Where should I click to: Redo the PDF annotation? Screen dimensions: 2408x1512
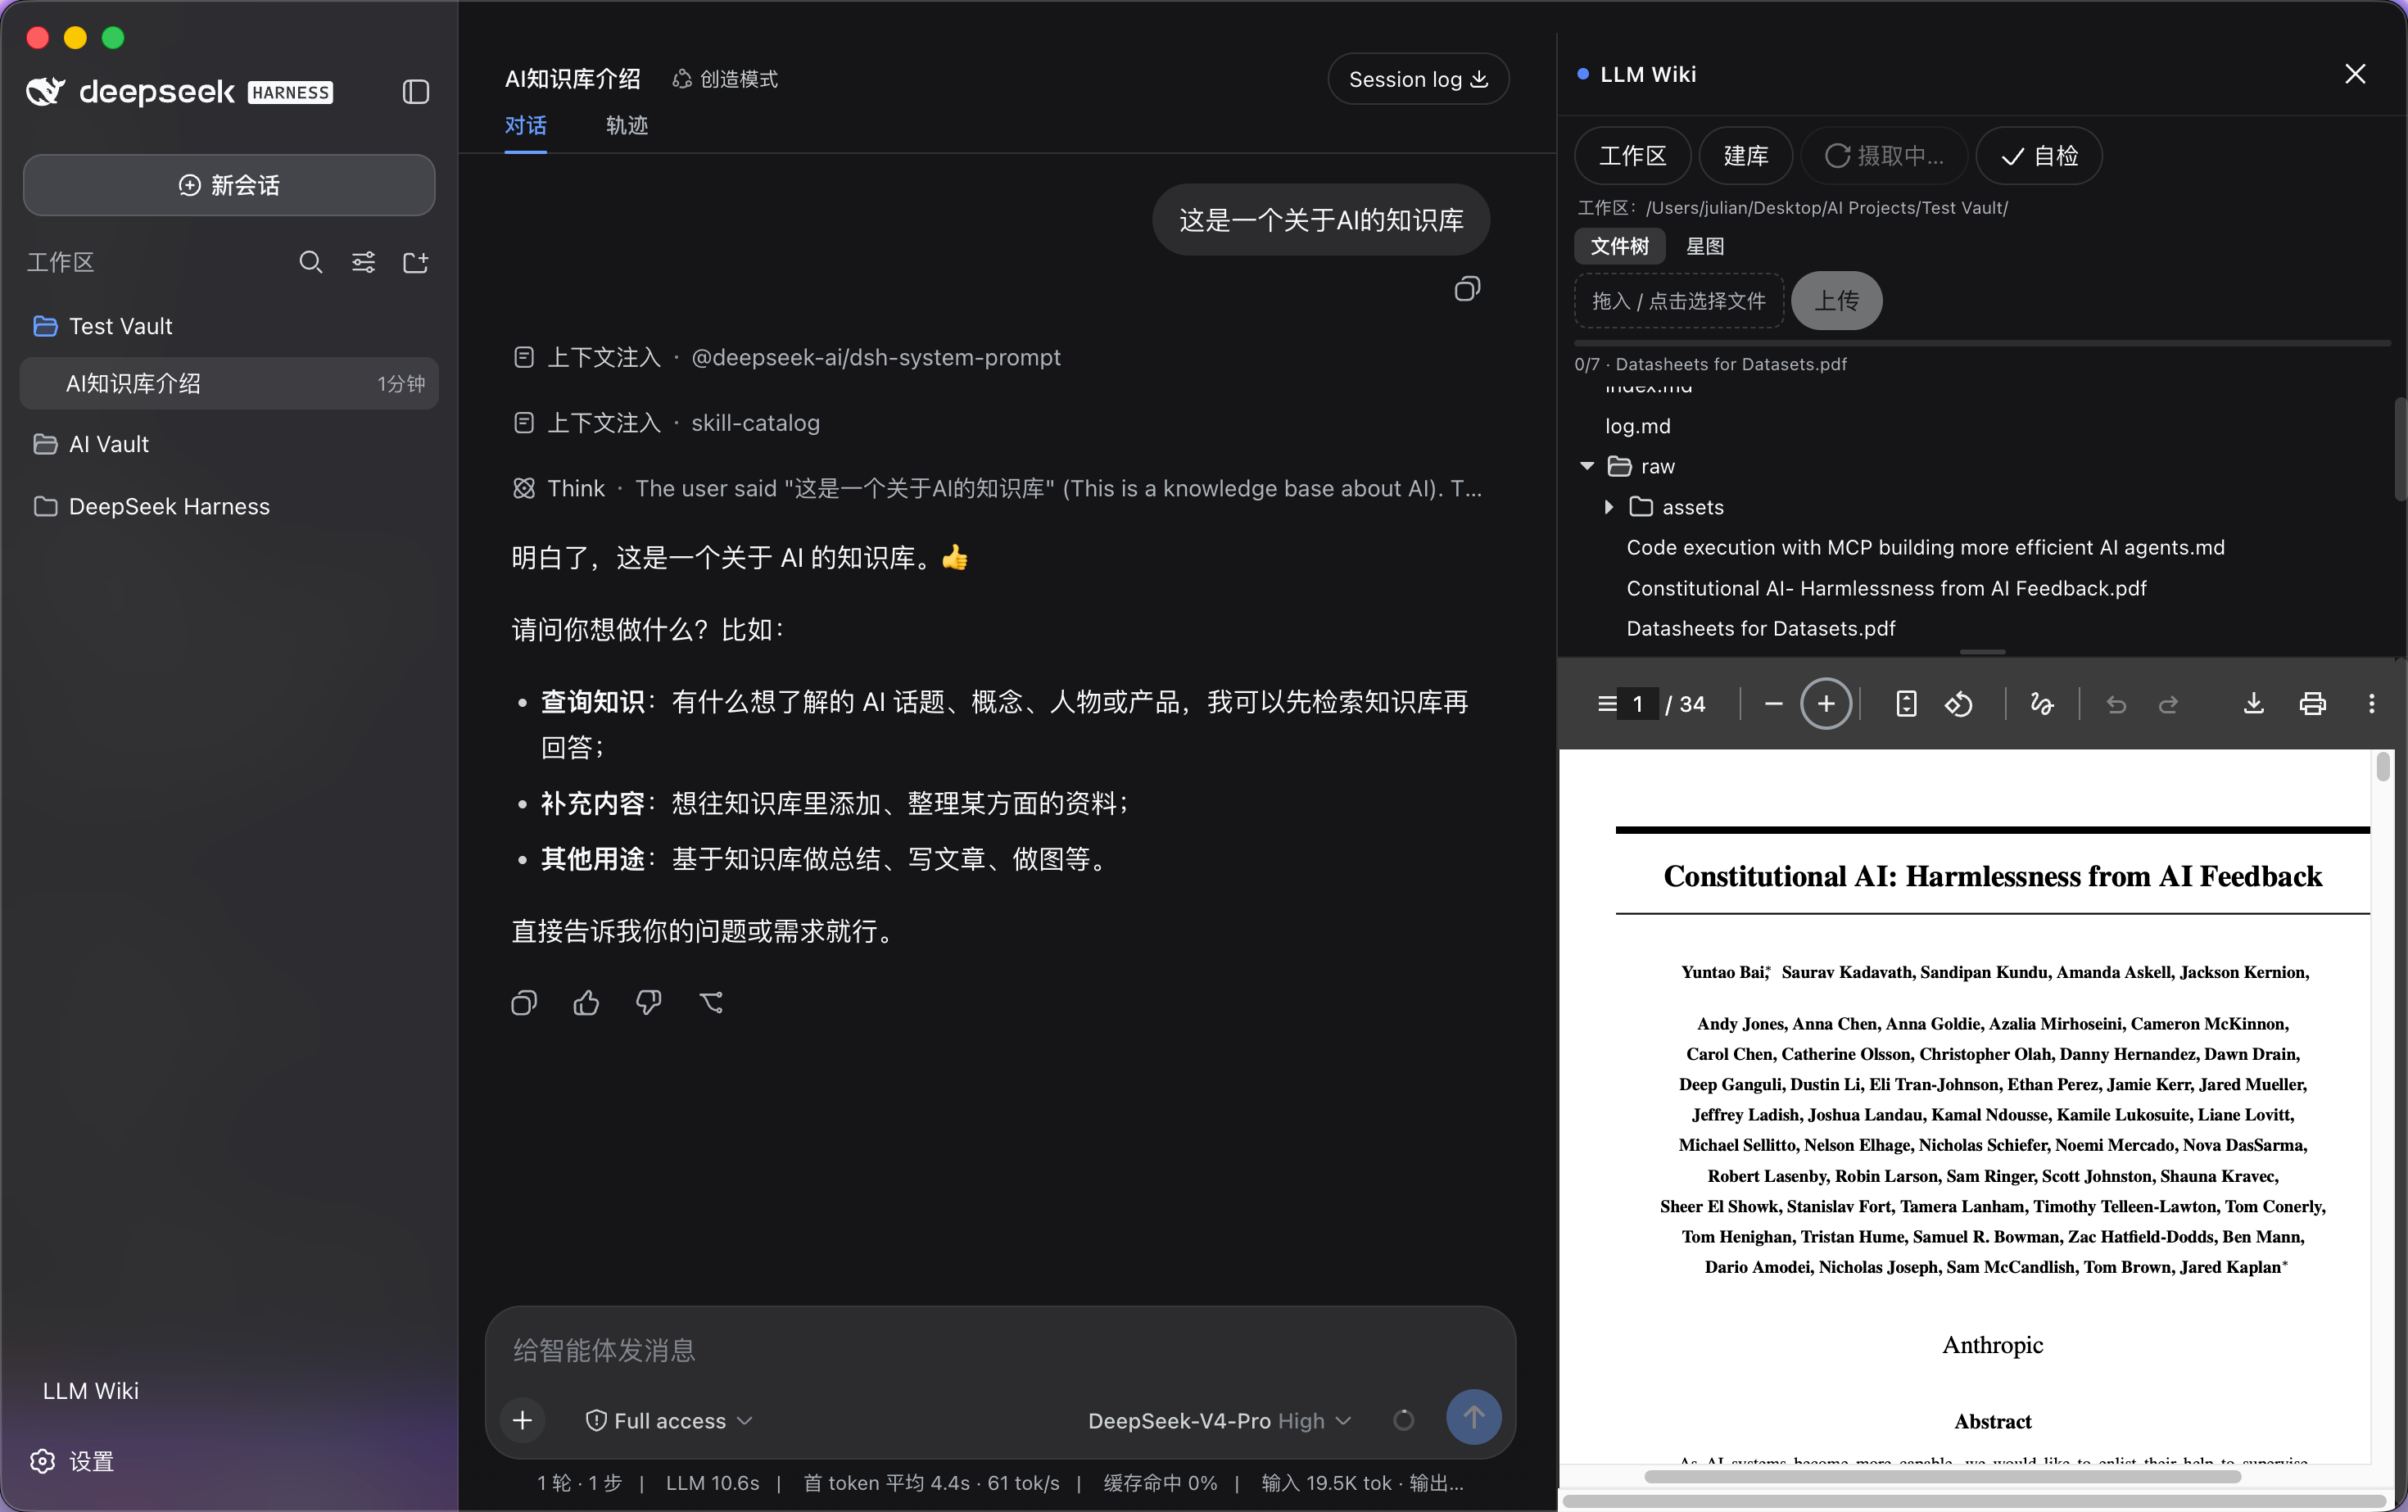pos(2168,704)
